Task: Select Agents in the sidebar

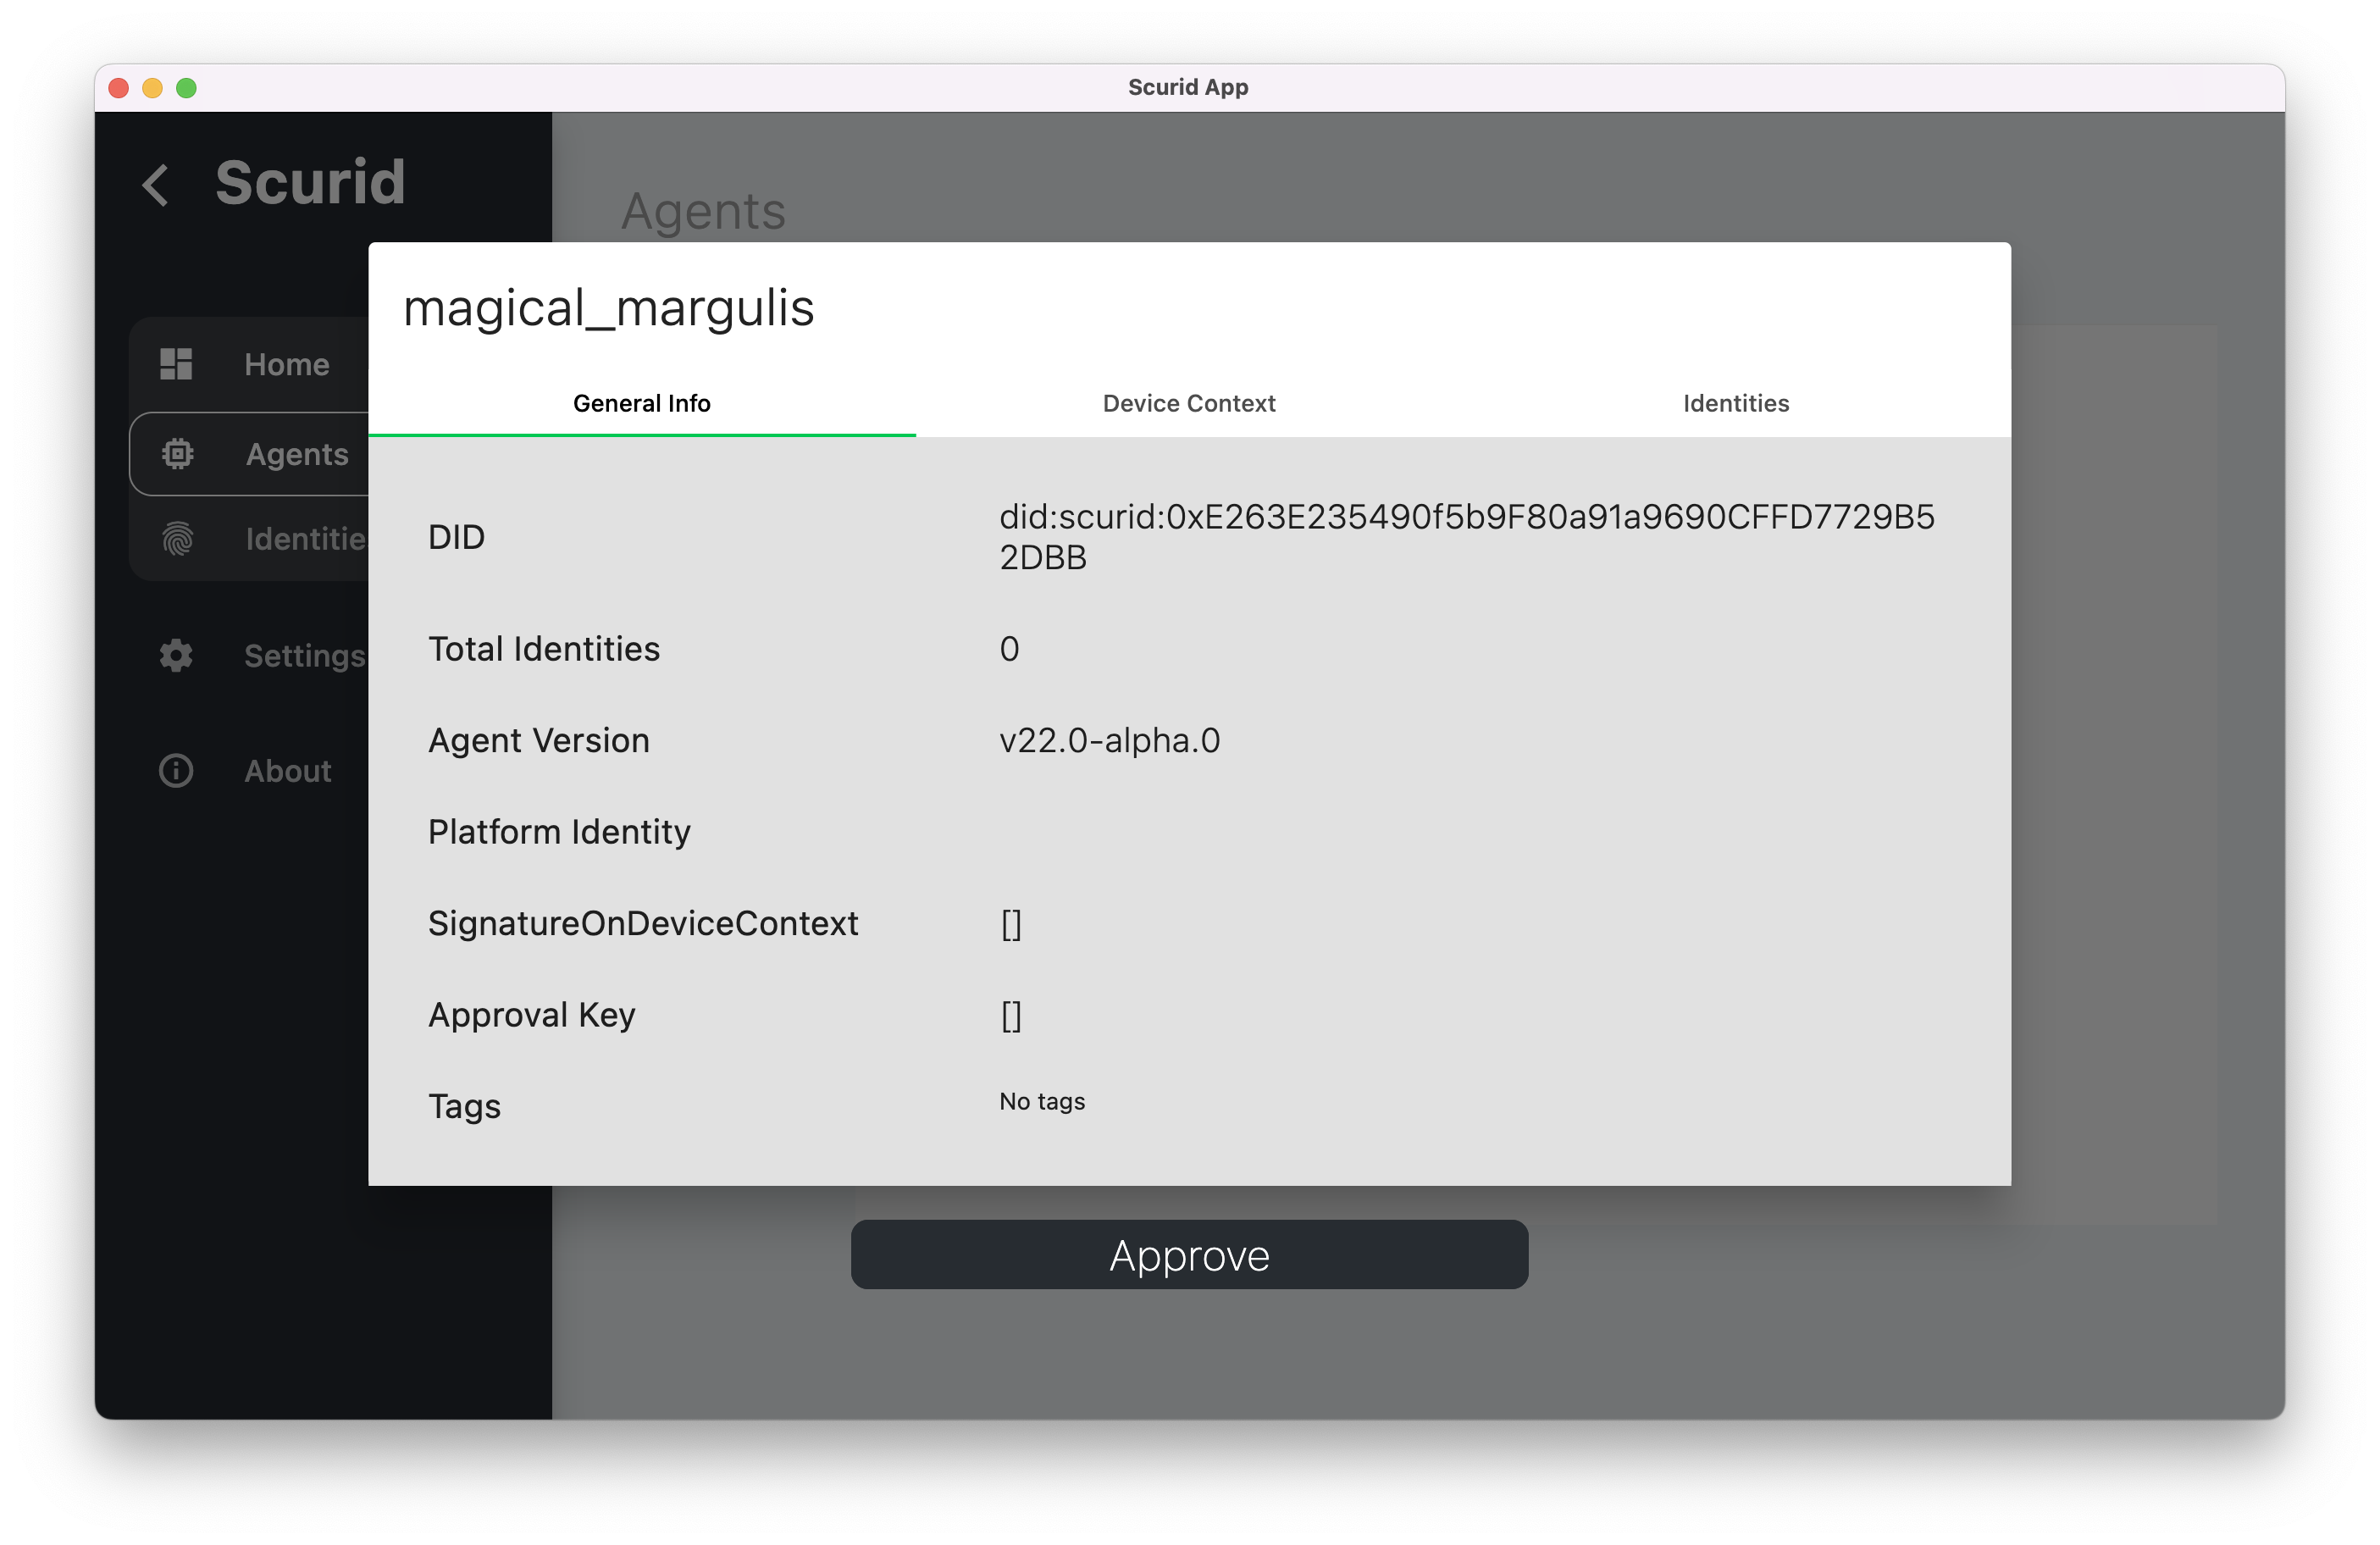Action: pos(297,454)
